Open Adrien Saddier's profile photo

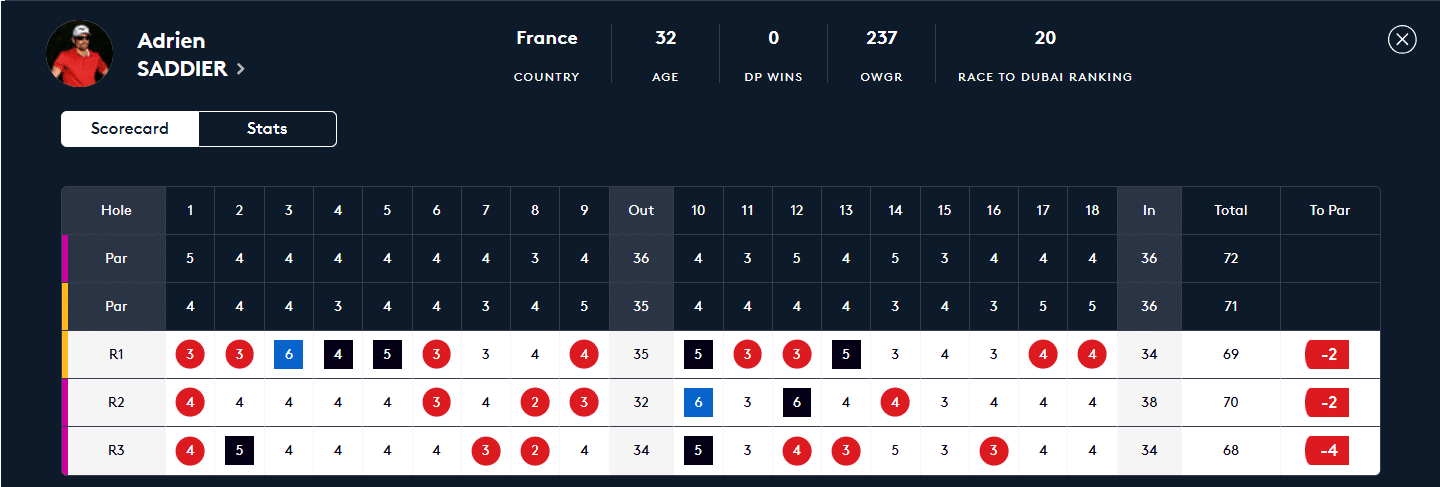click(x=79, y=54)
